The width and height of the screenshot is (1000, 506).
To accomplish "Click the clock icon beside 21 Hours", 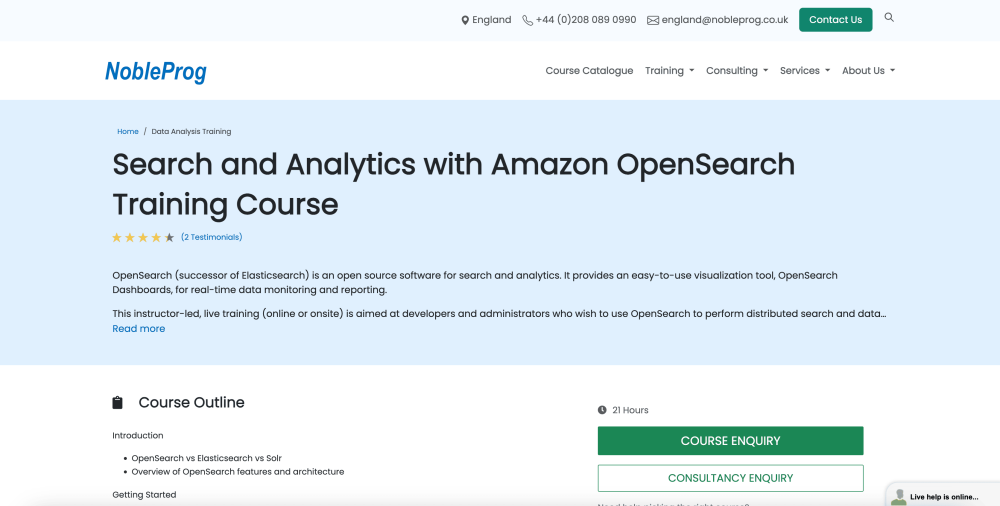I will 602,410.
